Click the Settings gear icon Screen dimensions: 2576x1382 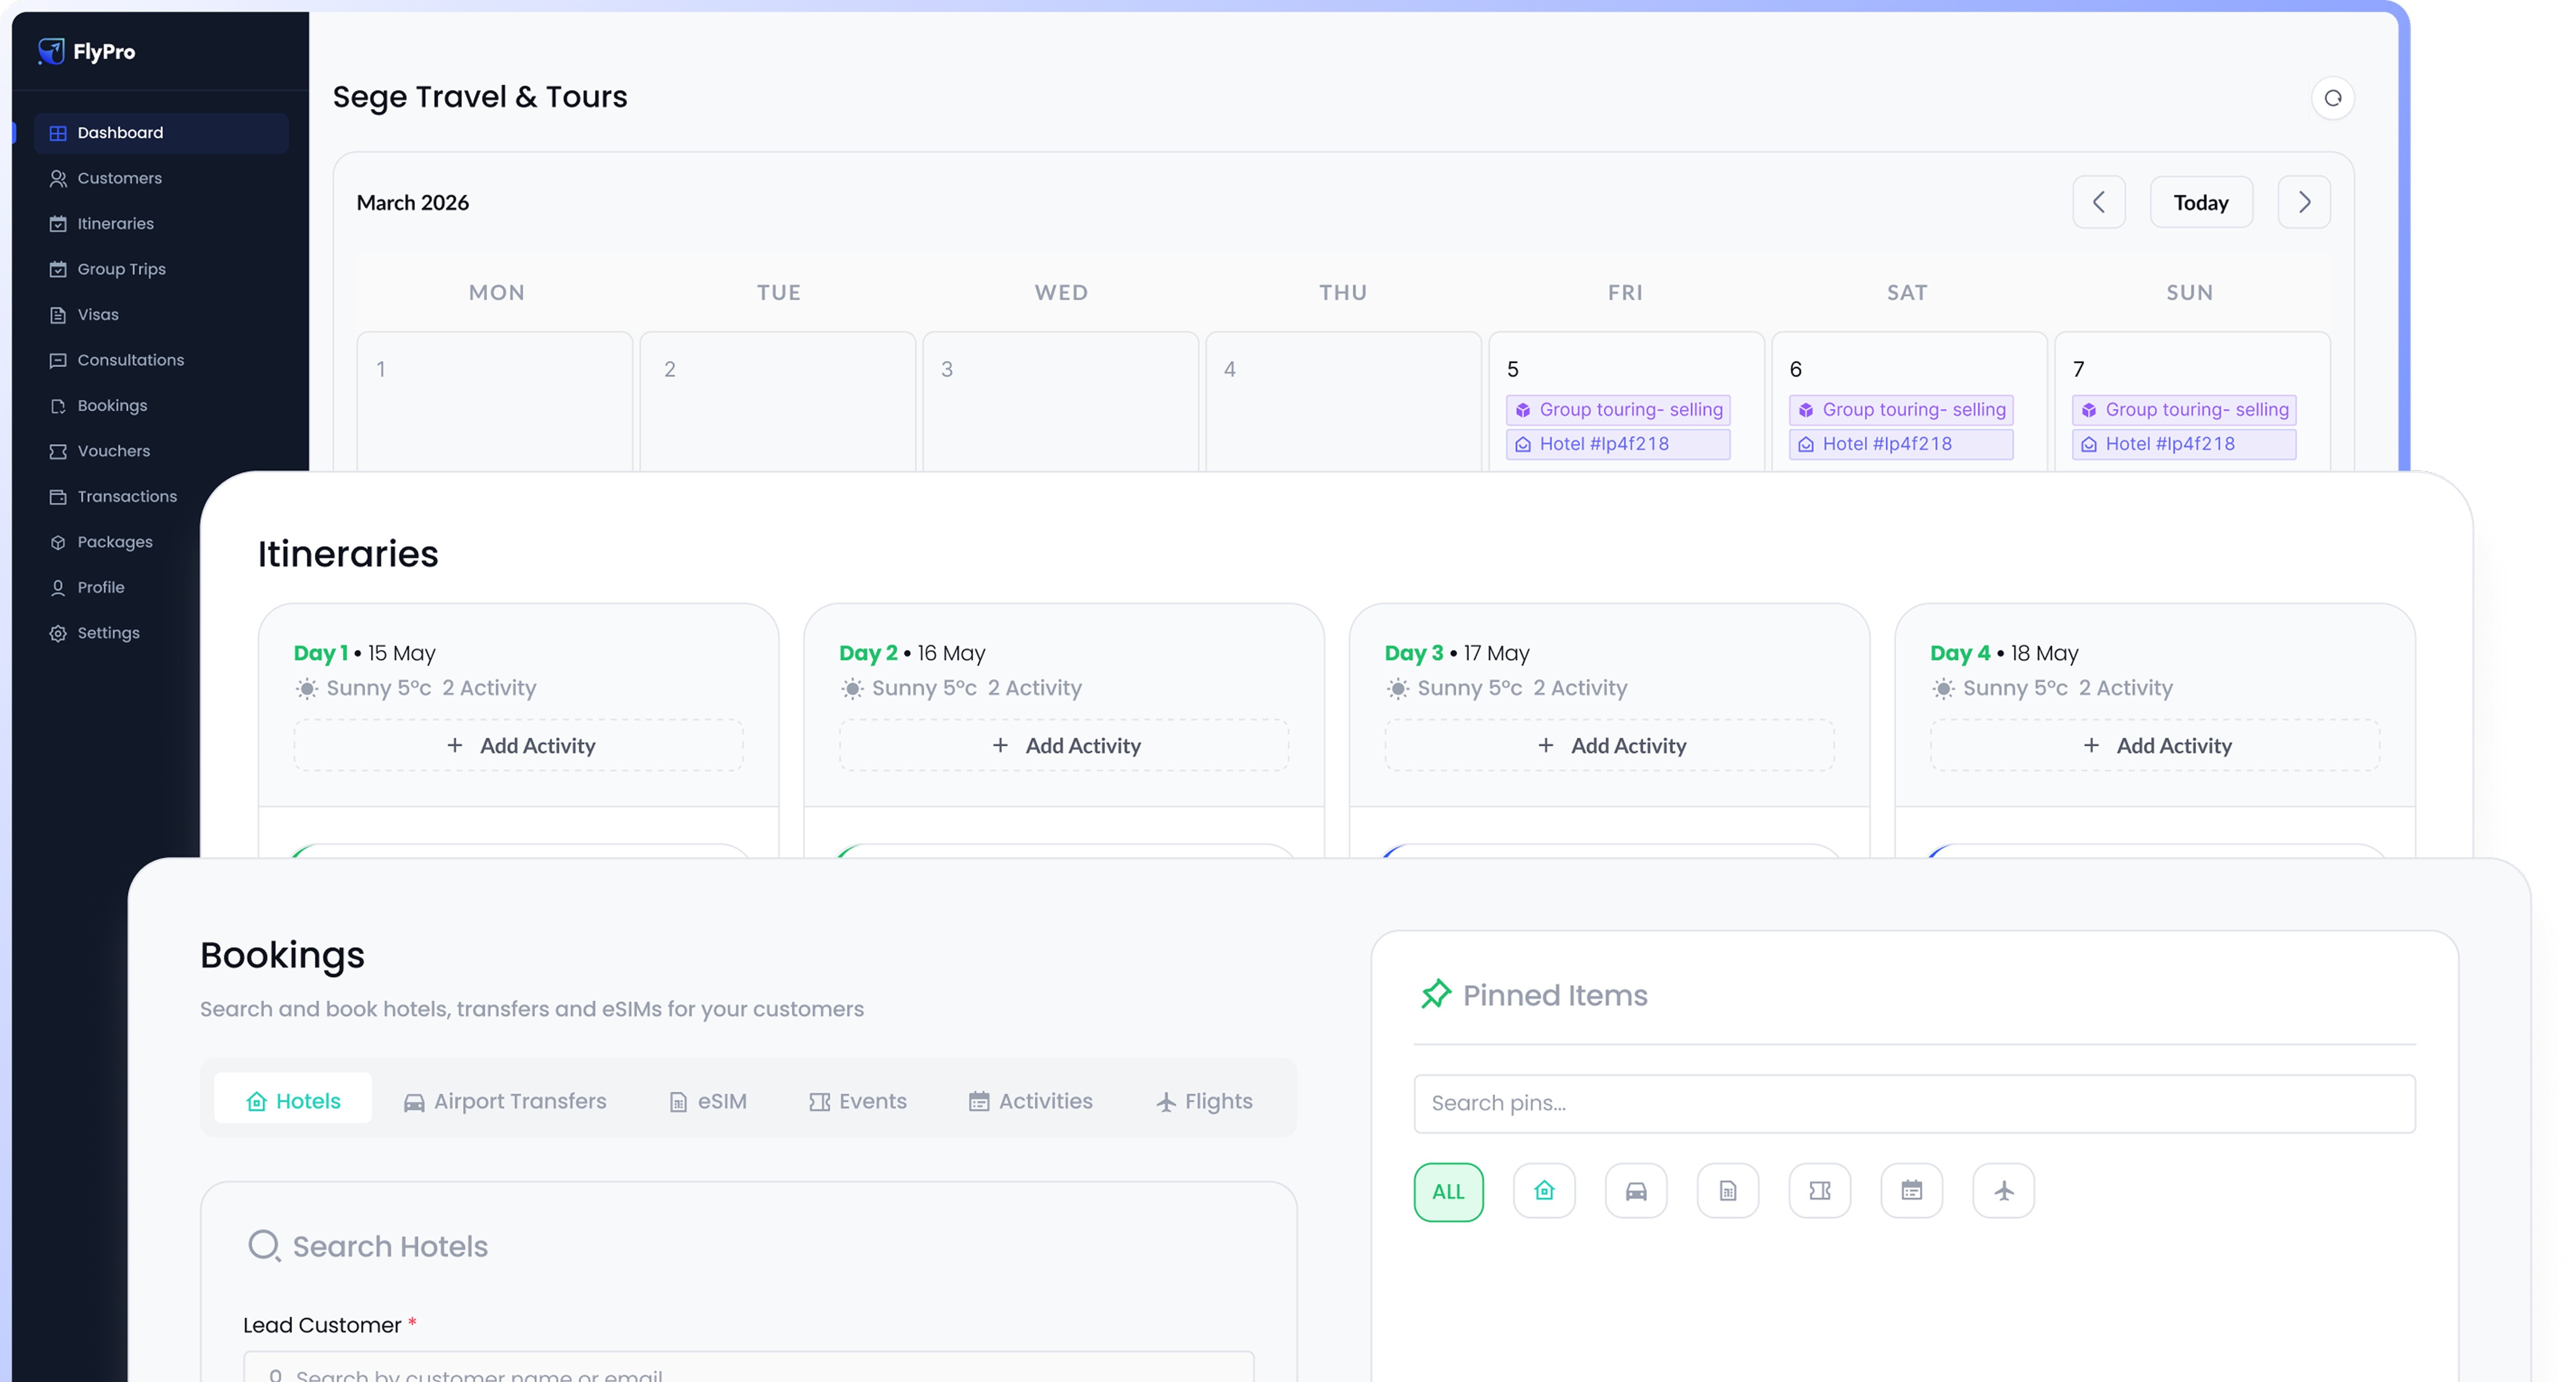point(58,633)
